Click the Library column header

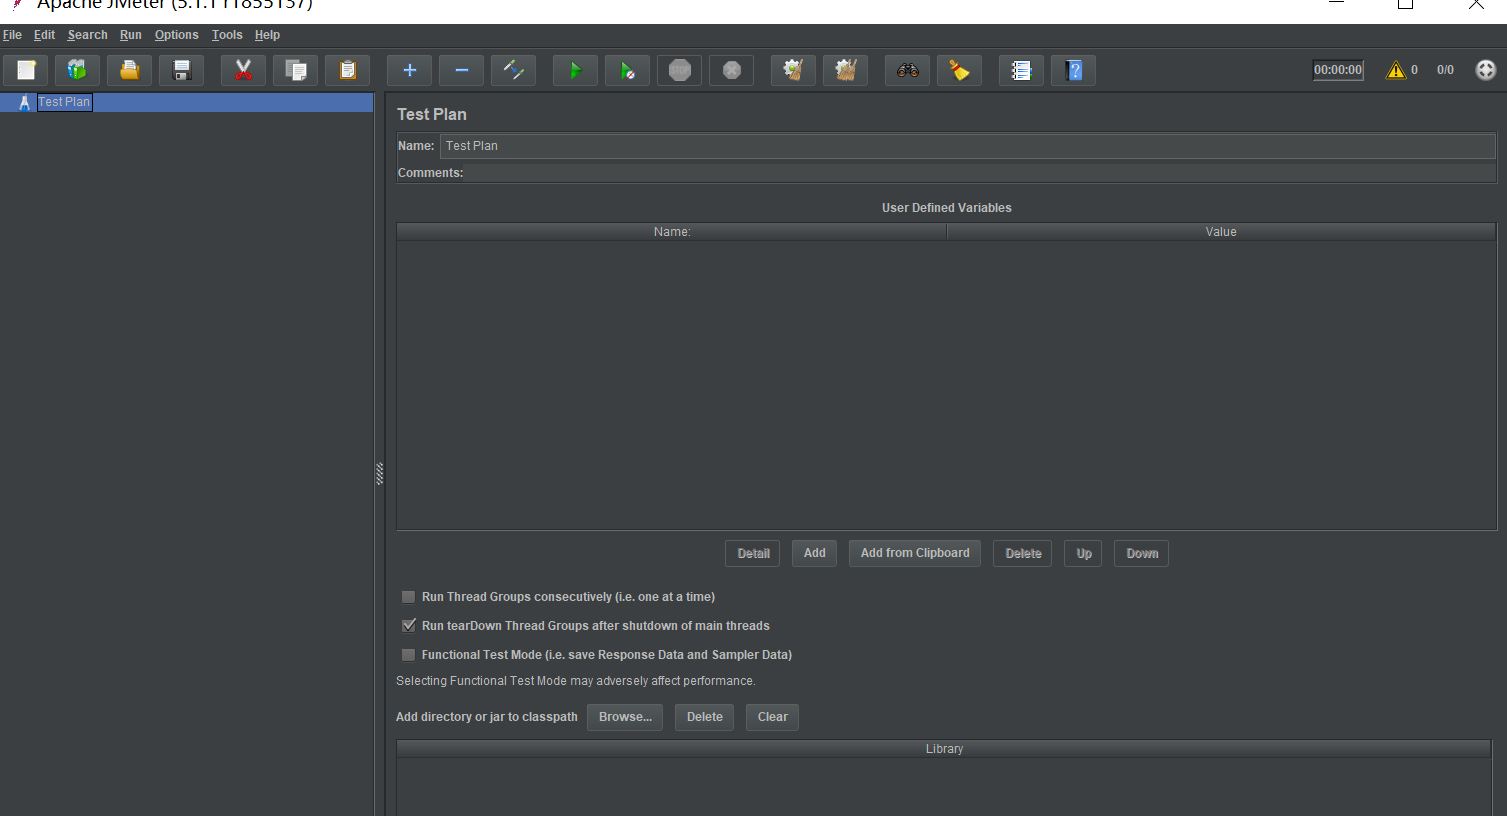coord(944,749)
